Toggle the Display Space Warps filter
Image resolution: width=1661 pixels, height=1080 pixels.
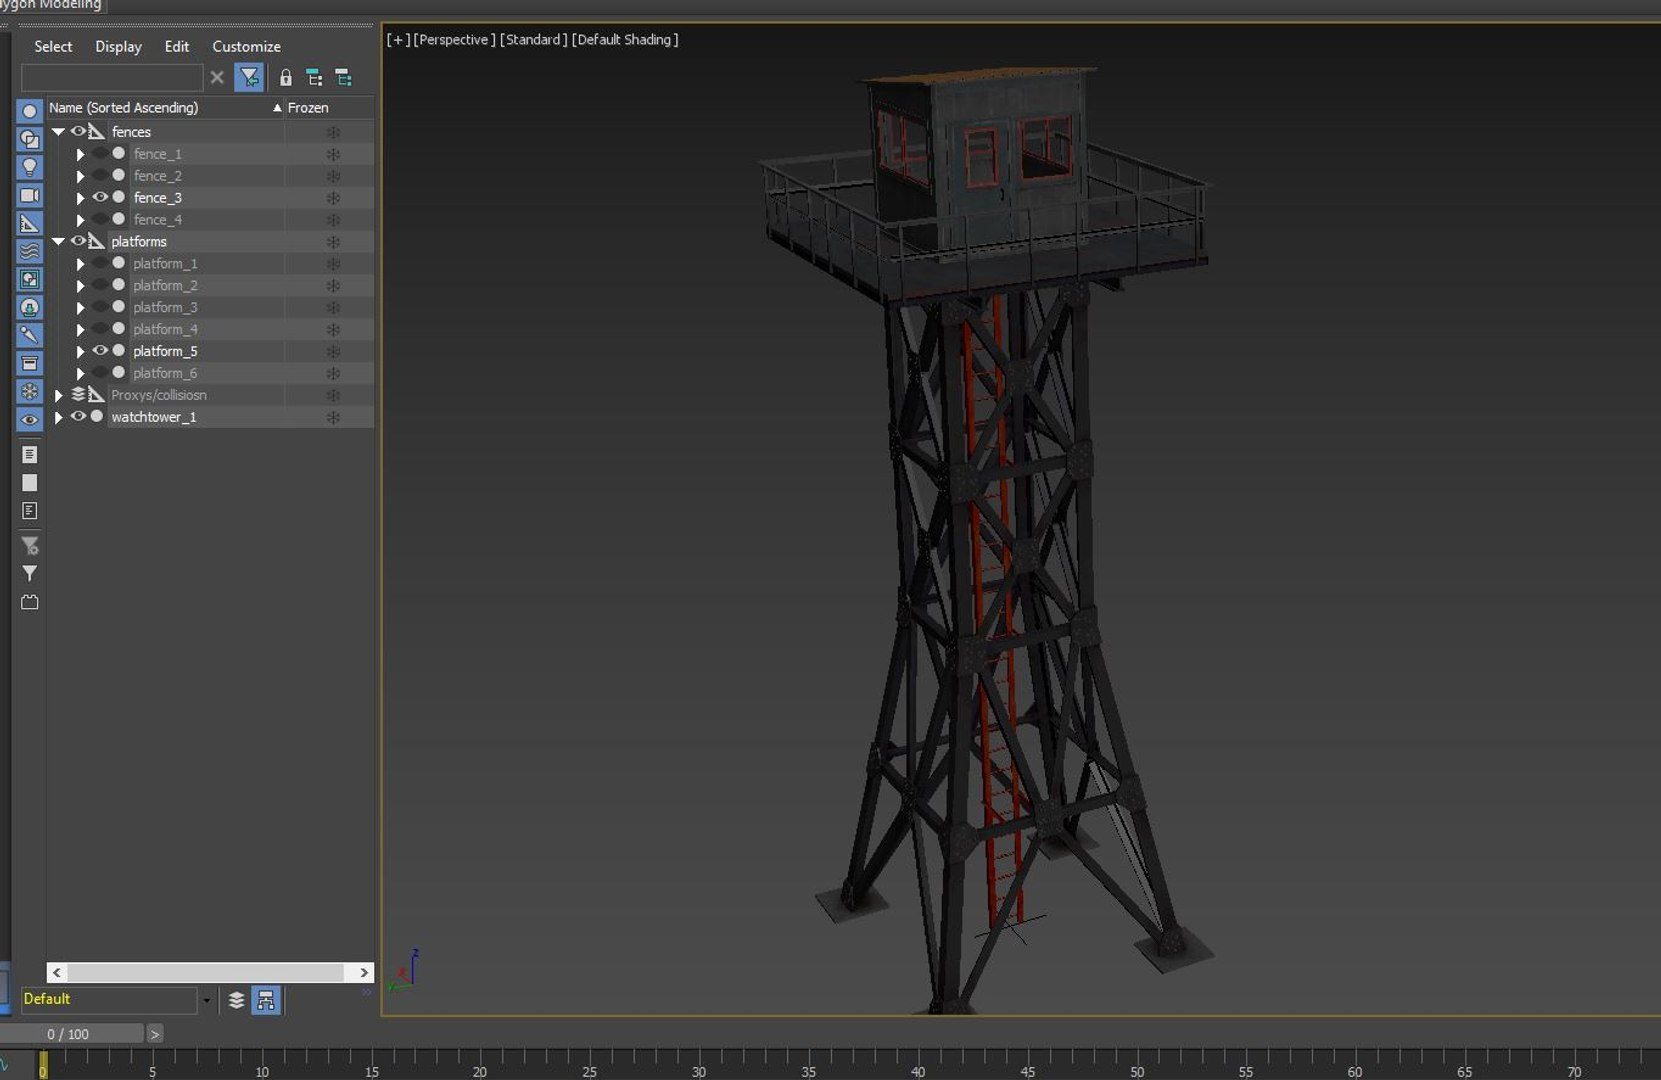[x=29, y=251]
